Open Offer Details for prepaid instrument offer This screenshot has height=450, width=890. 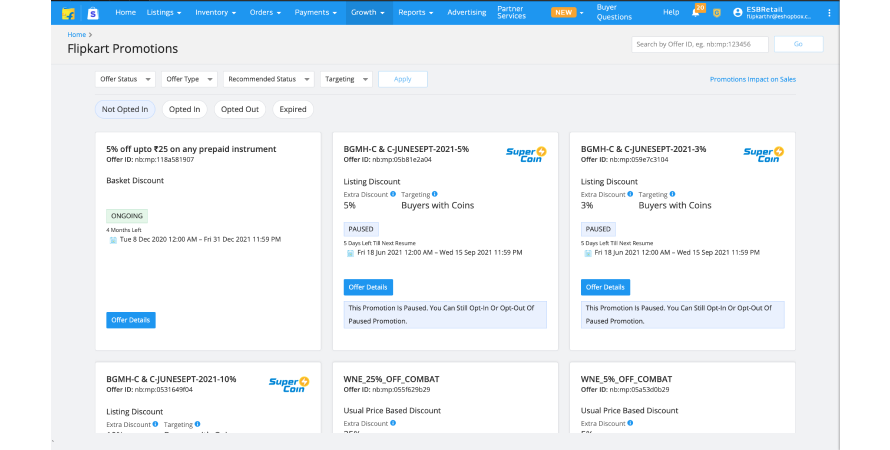(x=131, y=320)
